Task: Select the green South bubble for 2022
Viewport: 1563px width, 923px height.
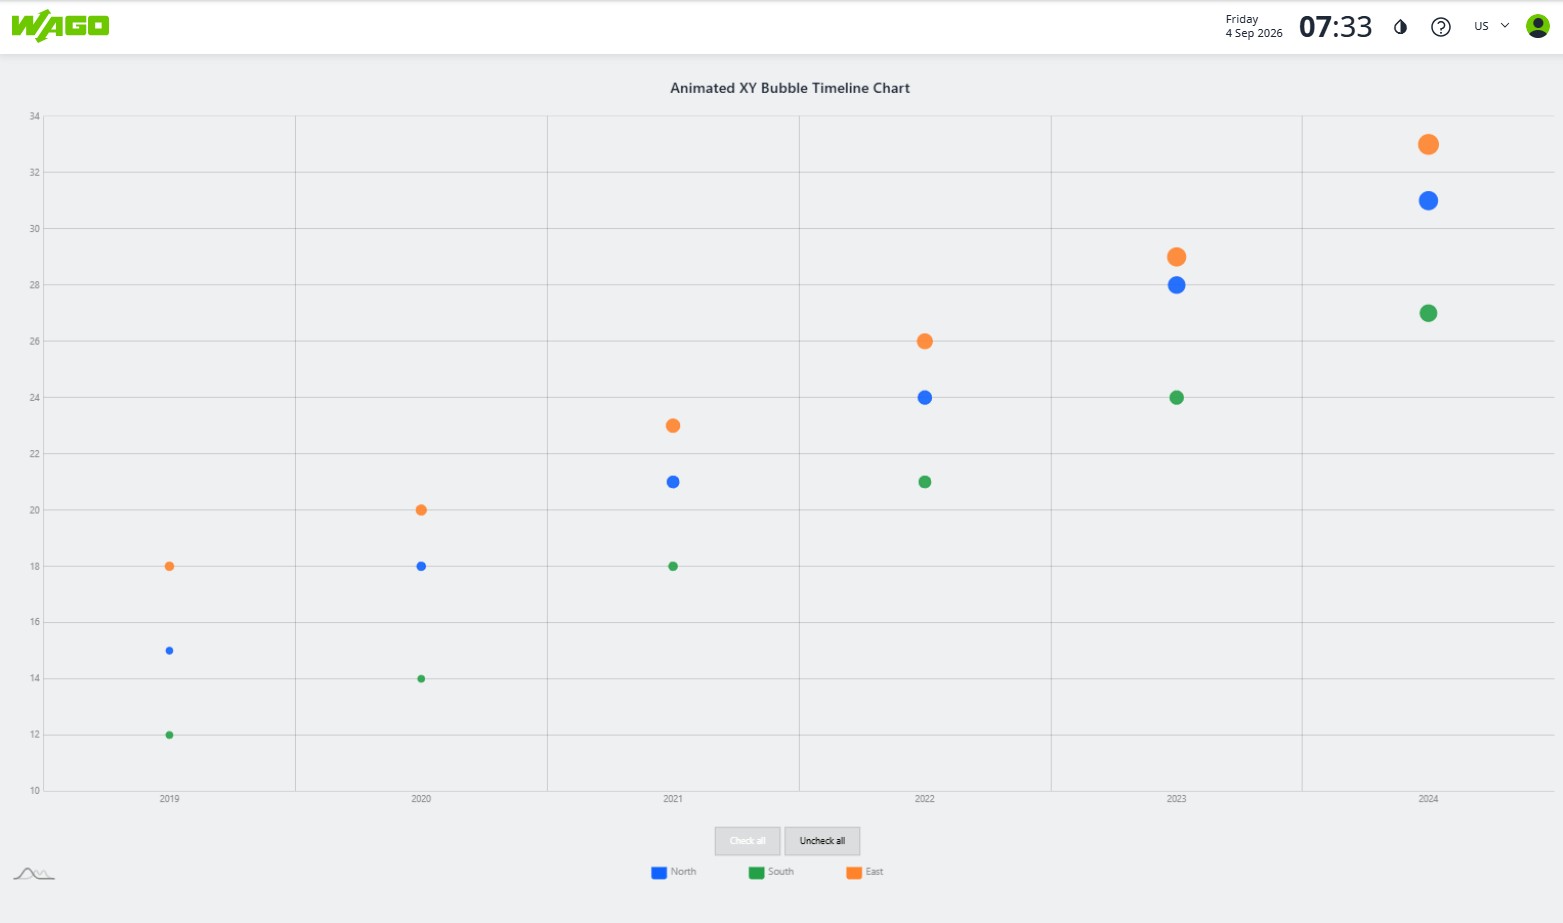Action: pyautogui.click(x=925, y=482)
